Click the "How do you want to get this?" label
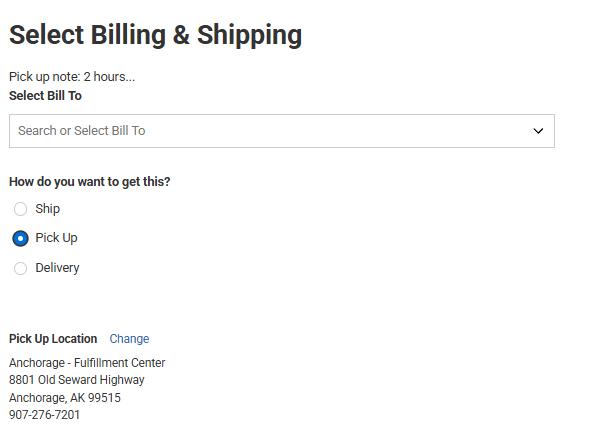The width and height of the screenshot is (601, 439). tap(89, 182)
